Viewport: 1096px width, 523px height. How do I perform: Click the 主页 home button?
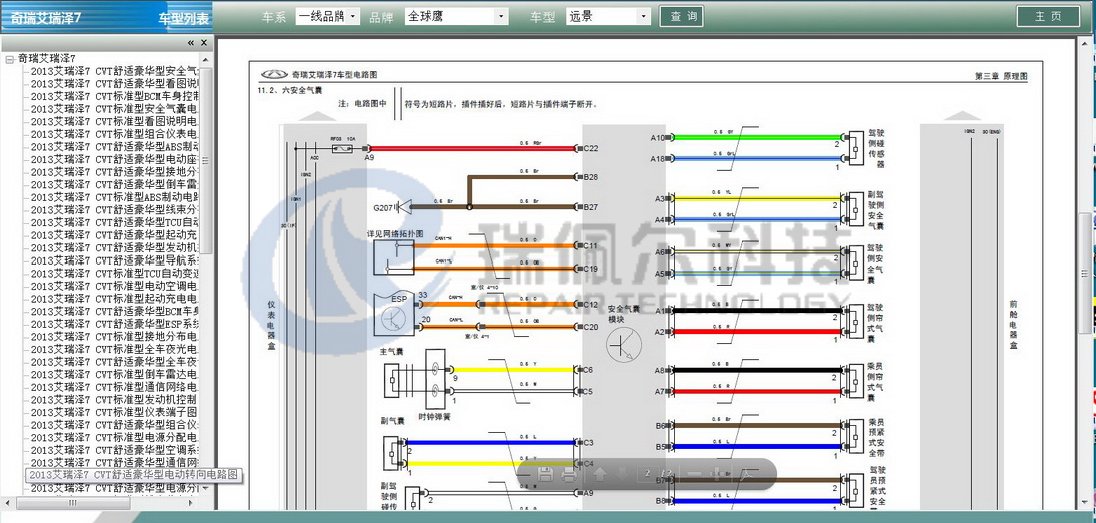pos(1048,17)
